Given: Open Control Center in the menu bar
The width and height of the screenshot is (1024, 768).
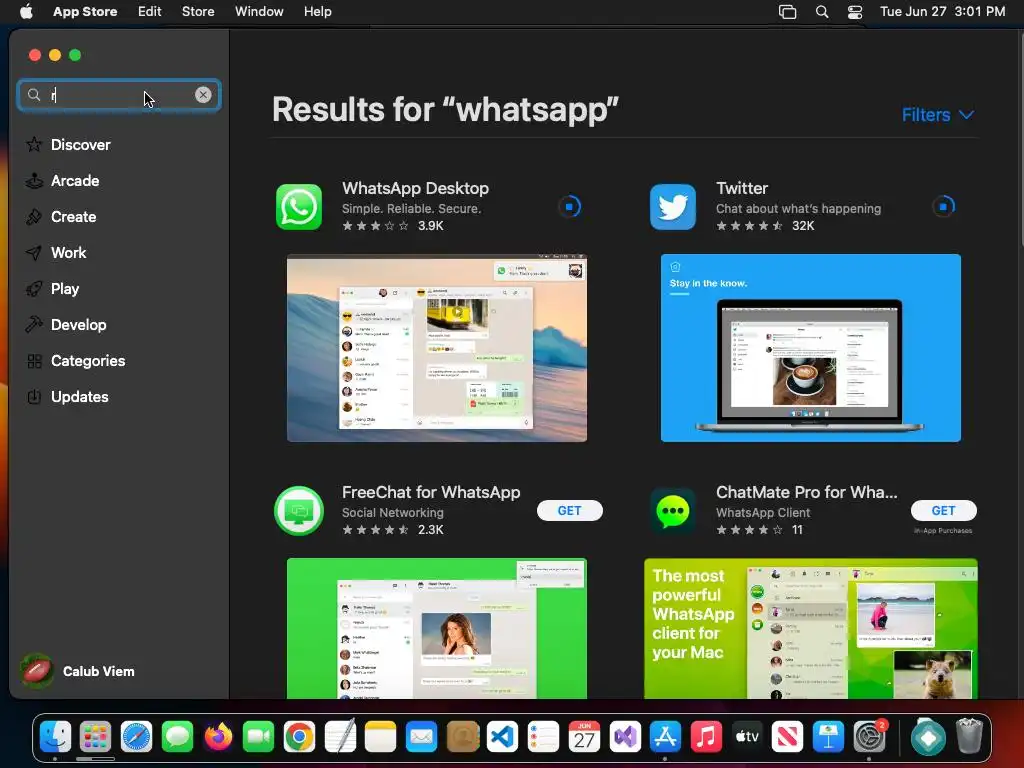Looking at the screenshot, I should point(855,12).
